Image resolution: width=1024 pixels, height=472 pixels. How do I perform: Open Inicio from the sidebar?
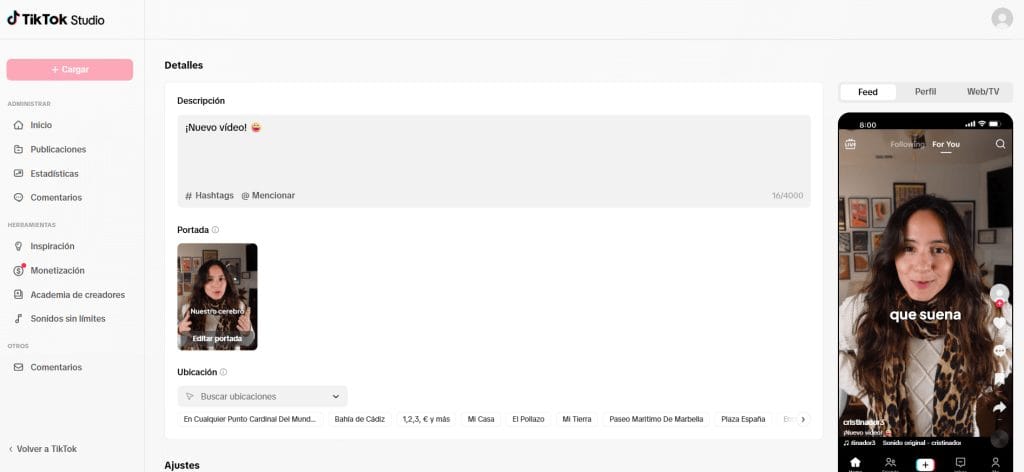41,125
